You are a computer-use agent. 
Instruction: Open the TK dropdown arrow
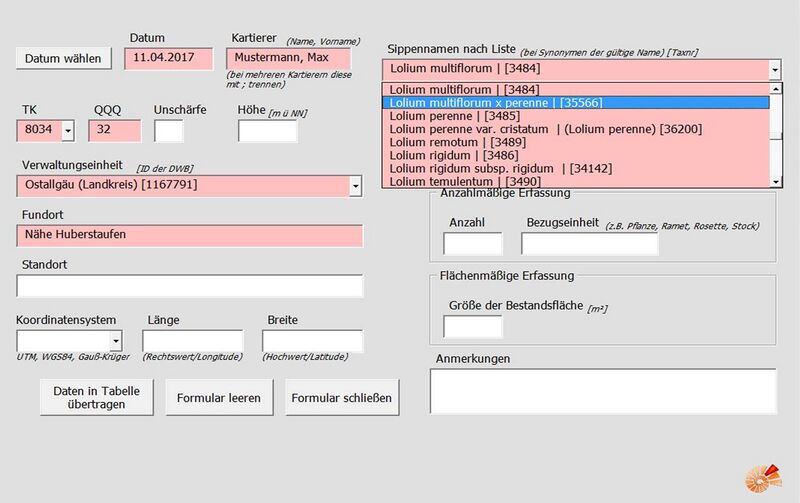[x=68, y=131]
